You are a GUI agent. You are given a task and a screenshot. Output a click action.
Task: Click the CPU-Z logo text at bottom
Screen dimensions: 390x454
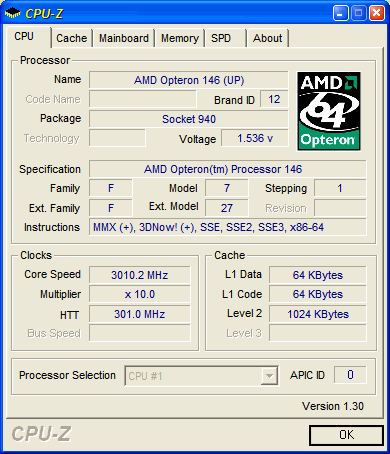tap(41, 434)
